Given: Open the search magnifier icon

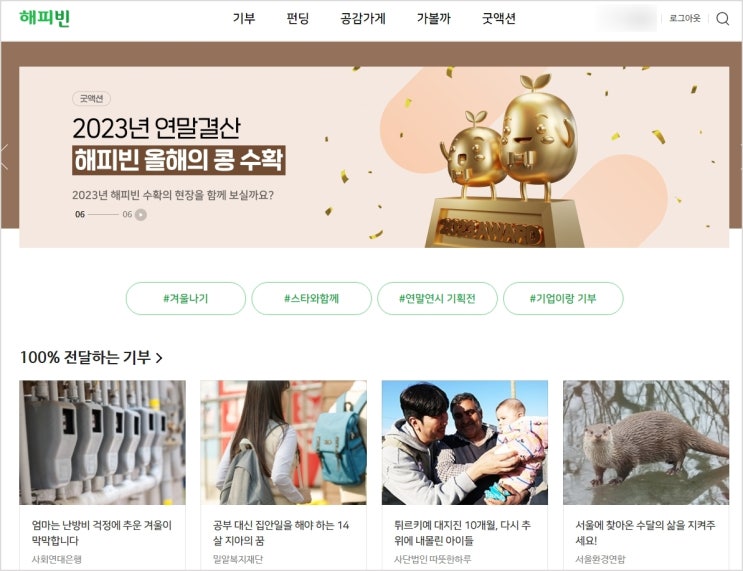Looking at the screenshot, I should 722,18.
